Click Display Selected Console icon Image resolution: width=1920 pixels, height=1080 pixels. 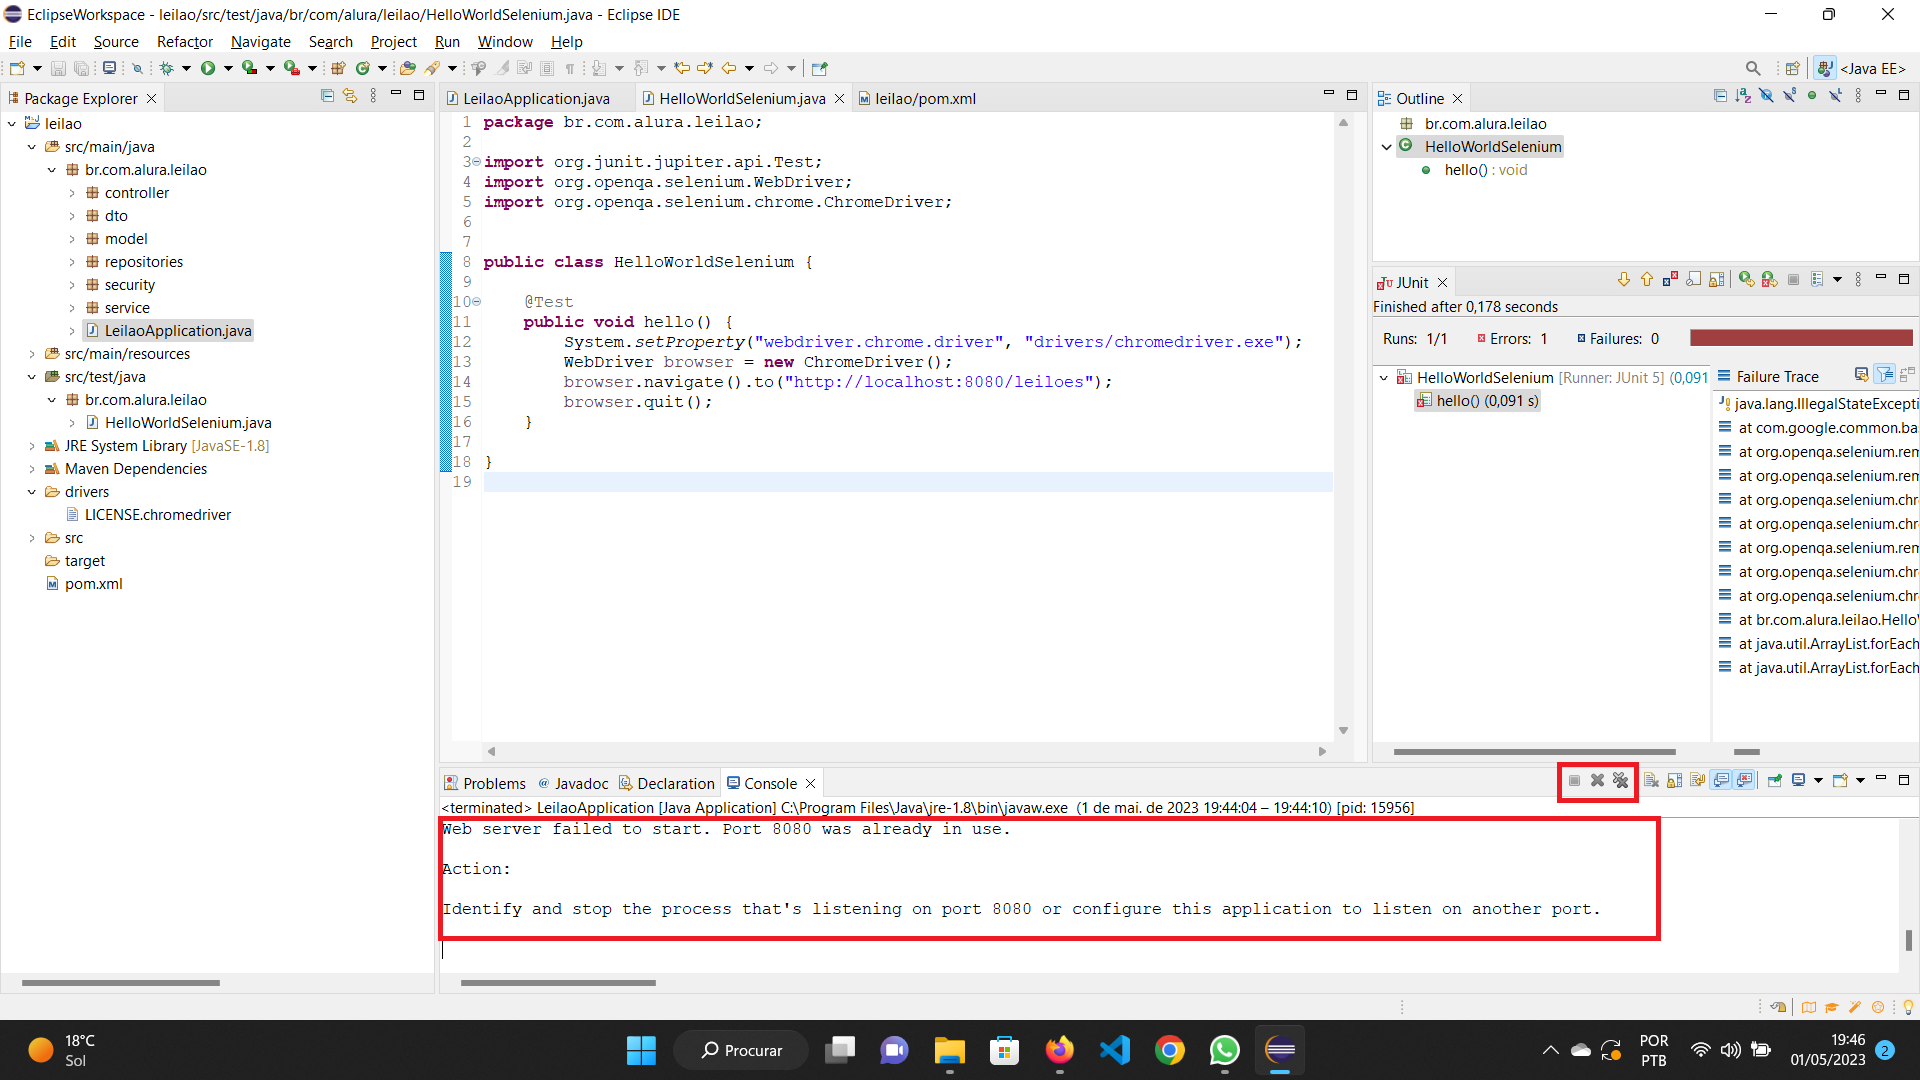coord(1798,780)
